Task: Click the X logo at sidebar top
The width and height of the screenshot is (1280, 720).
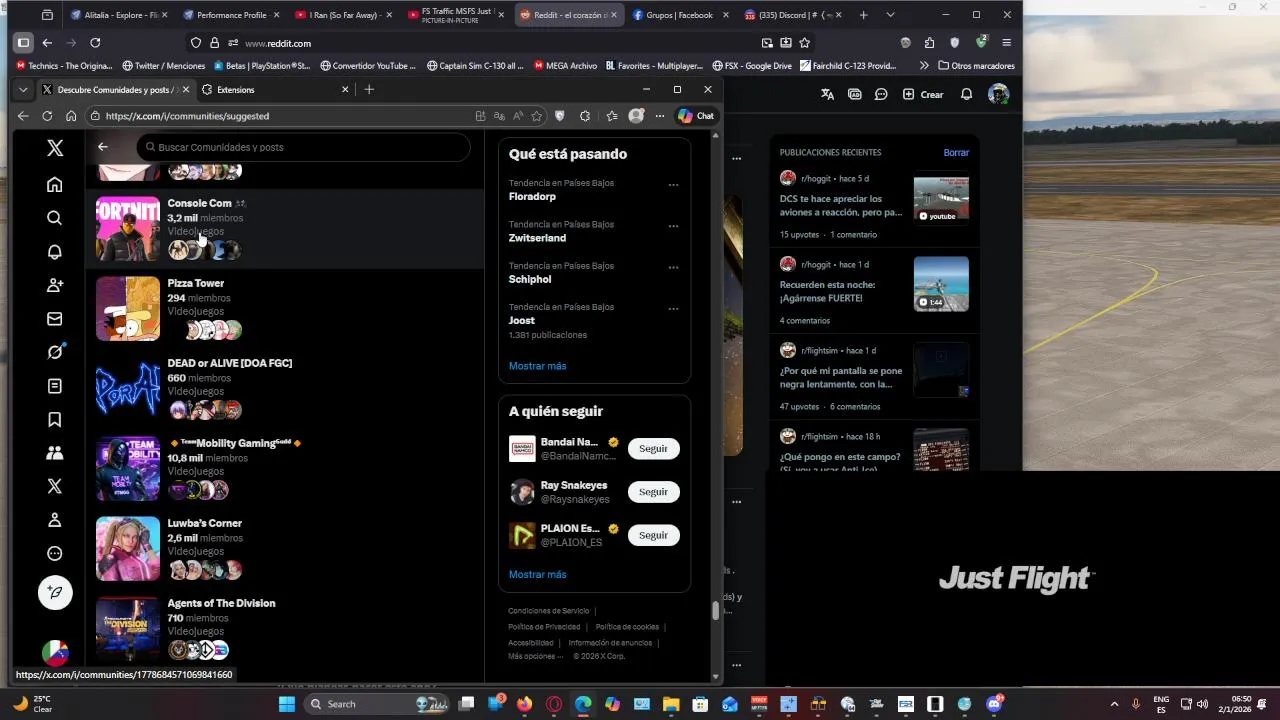Action: pyautogui.click(x=55, y=148)
